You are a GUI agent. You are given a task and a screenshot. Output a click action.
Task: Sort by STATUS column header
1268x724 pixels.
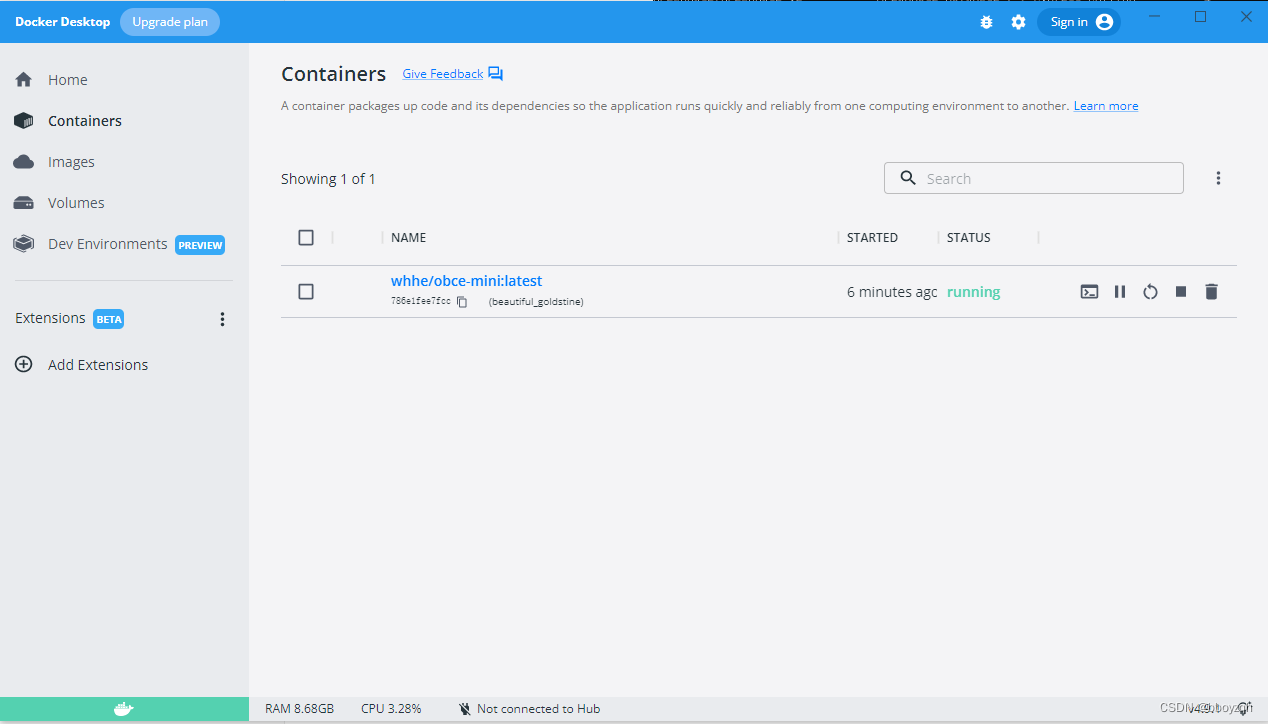click(969, 238)
